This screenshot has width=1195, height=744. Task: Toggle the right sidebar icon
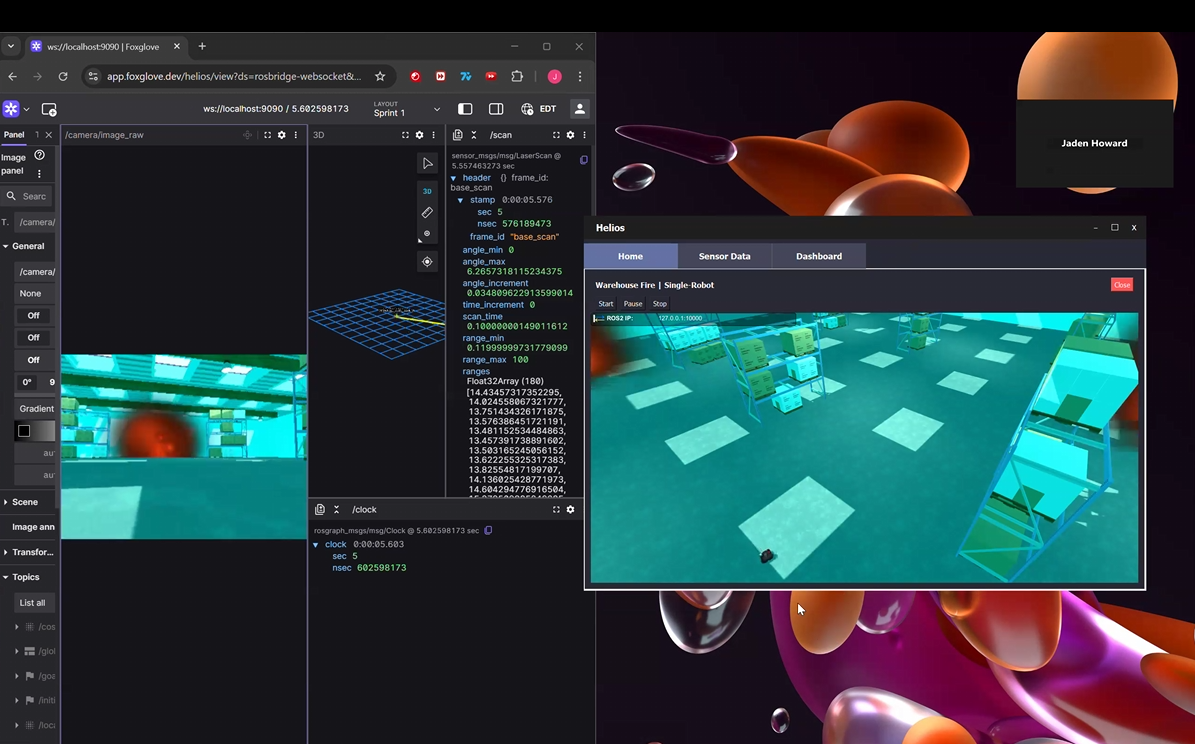tap(496, 109)
